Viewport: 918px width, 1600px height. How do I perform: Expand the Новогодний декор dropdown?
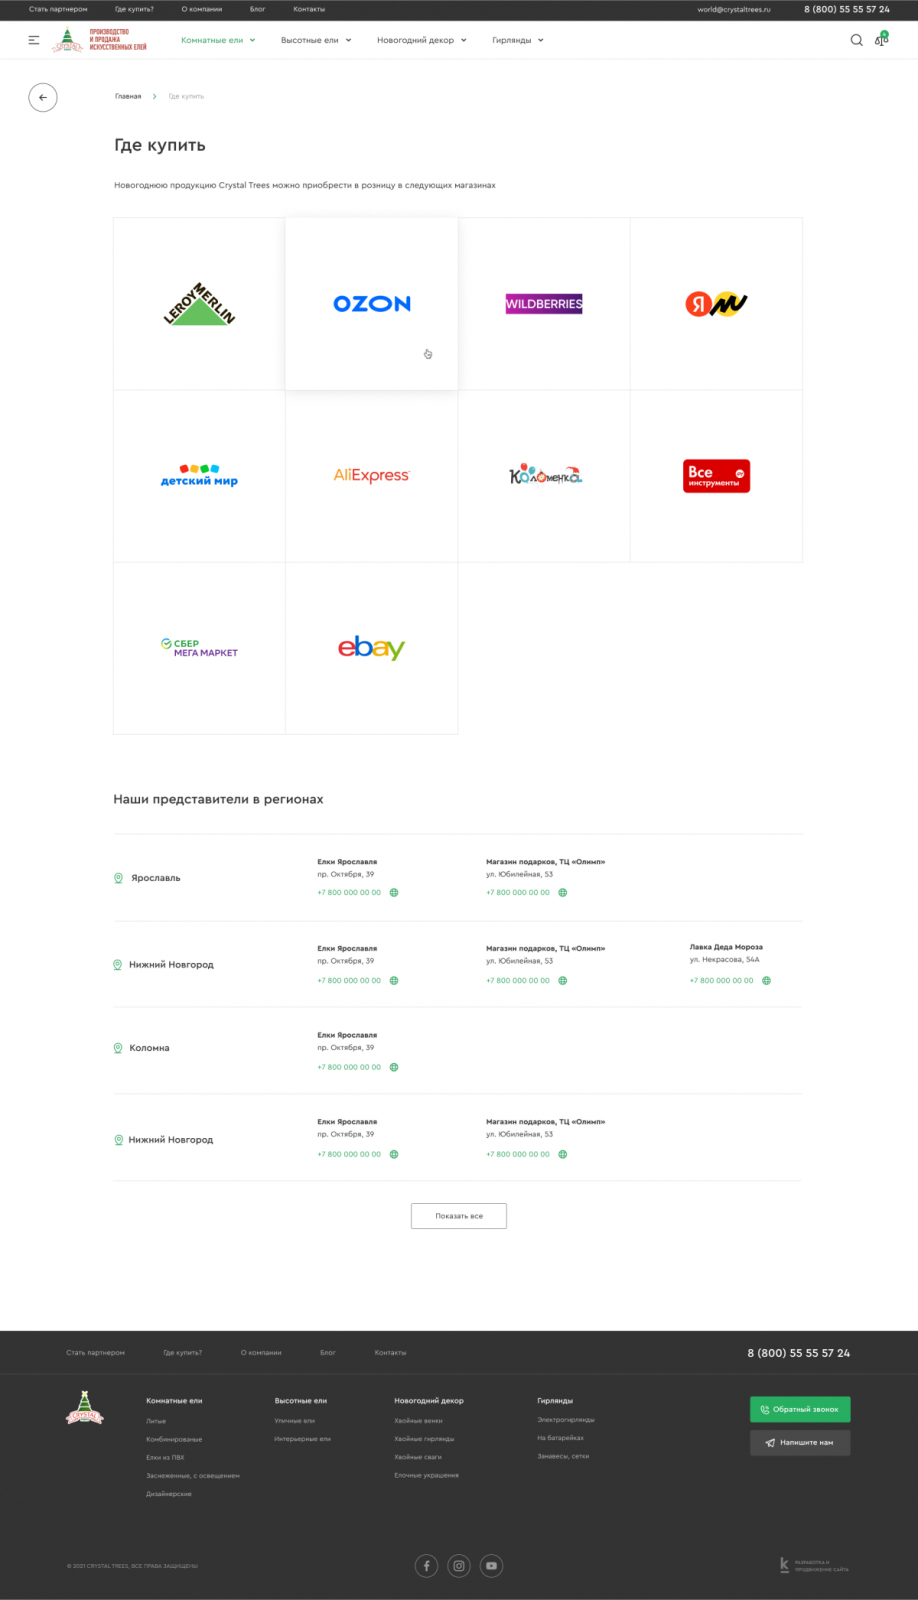click(421, 40)
